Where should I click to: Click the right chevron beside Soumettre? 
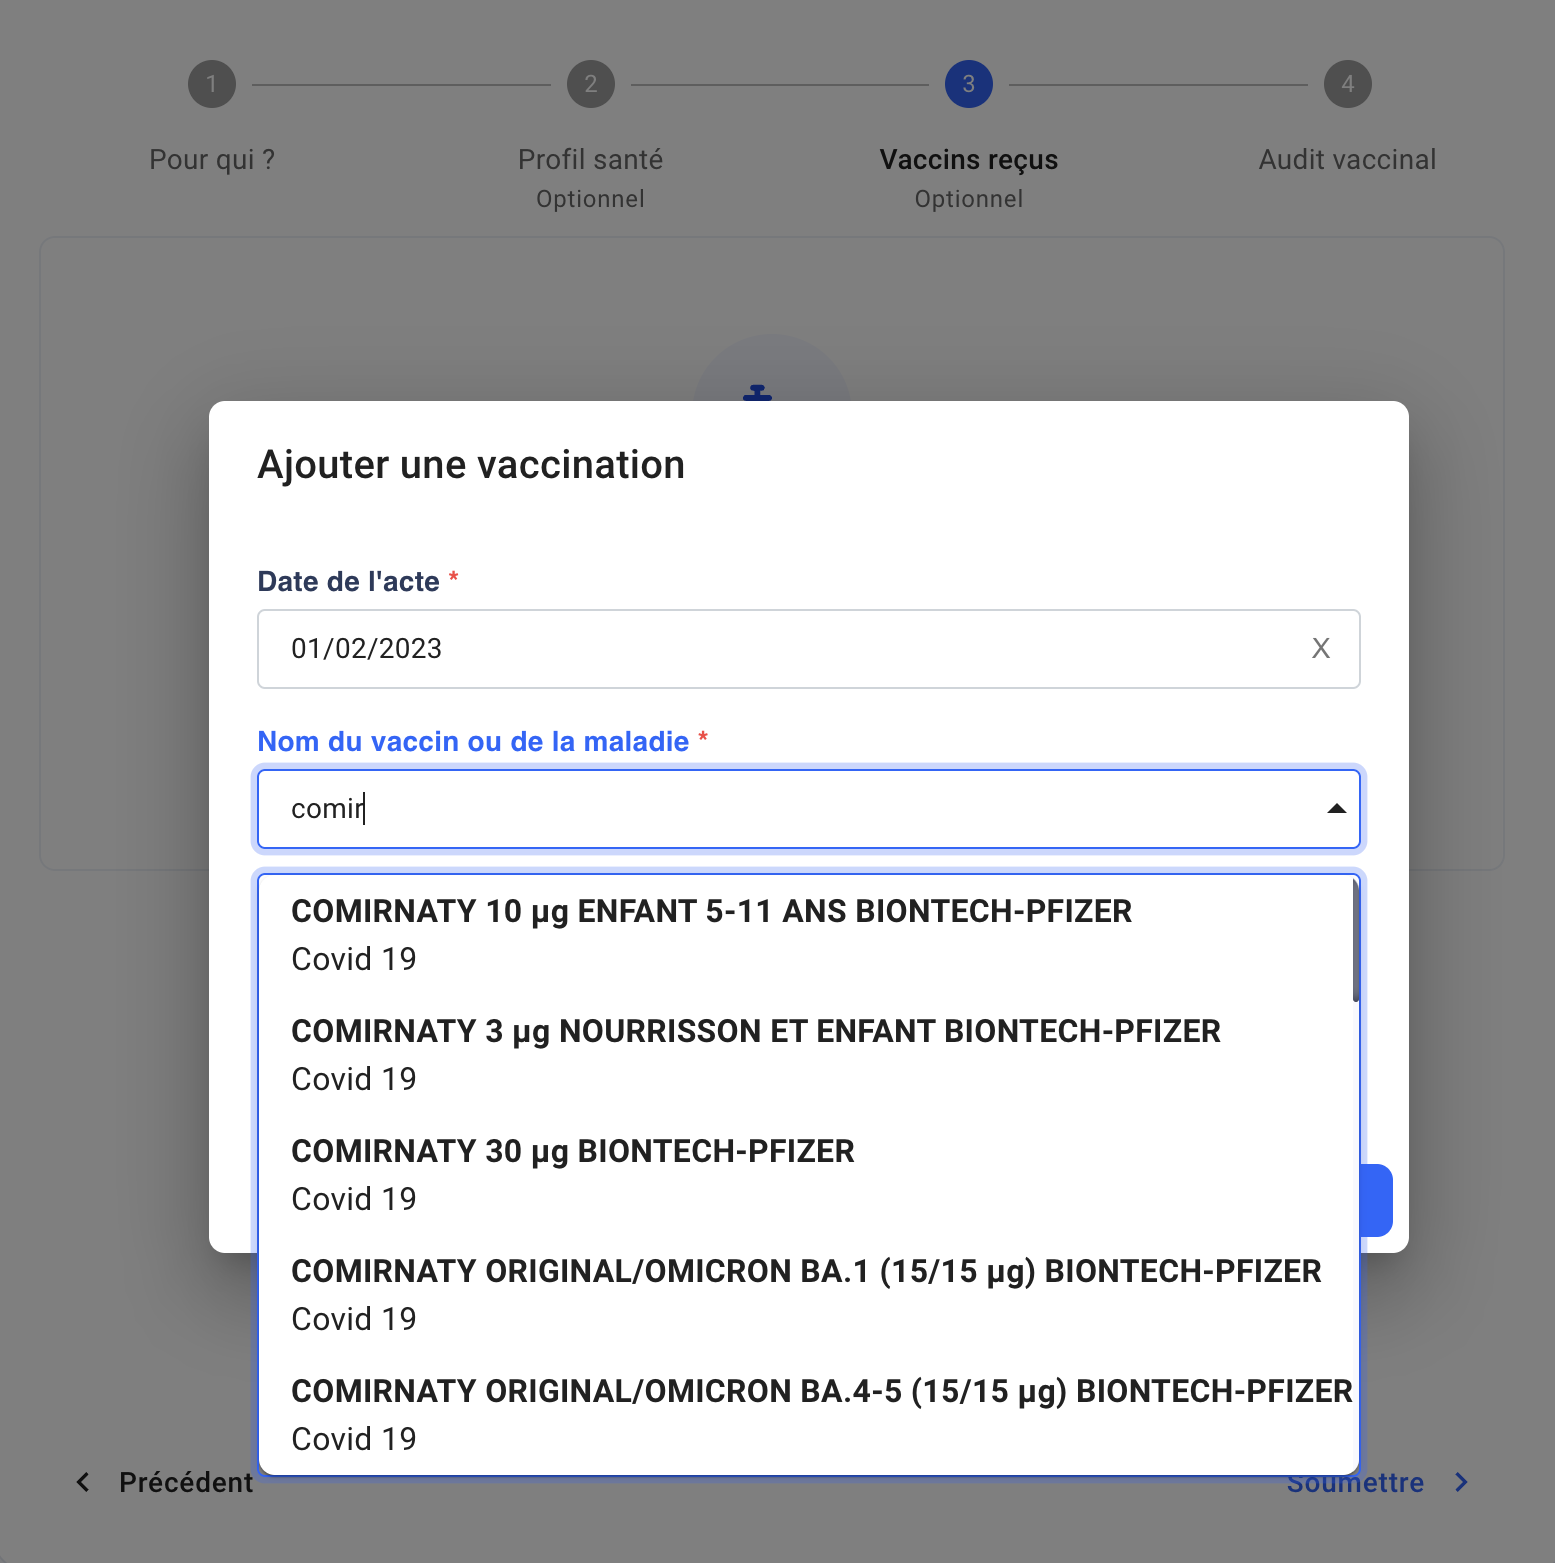(x=1462, y=1483)
